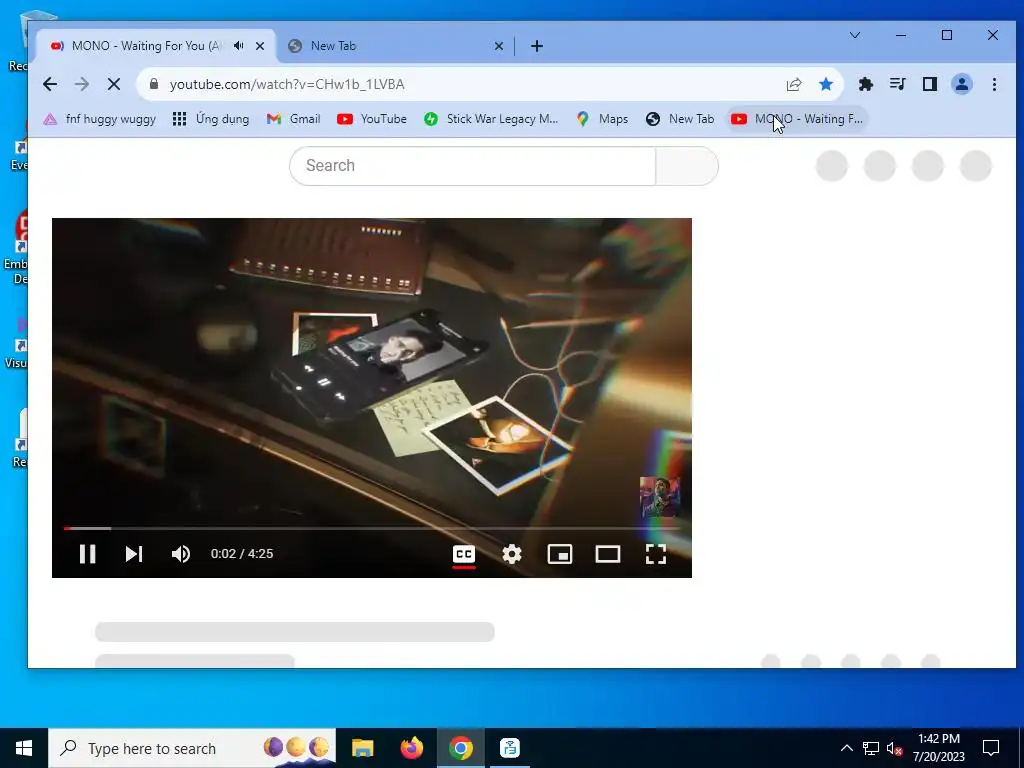Switch to theater mode
Screen dimensions: 1024x768
click(607, 554)
